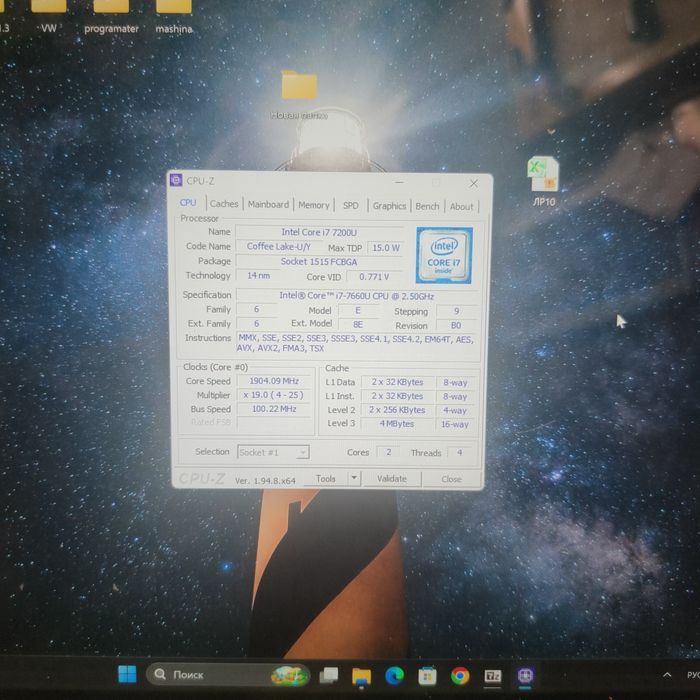Click the Multiplier value x 19.0

tap(274, 395)
